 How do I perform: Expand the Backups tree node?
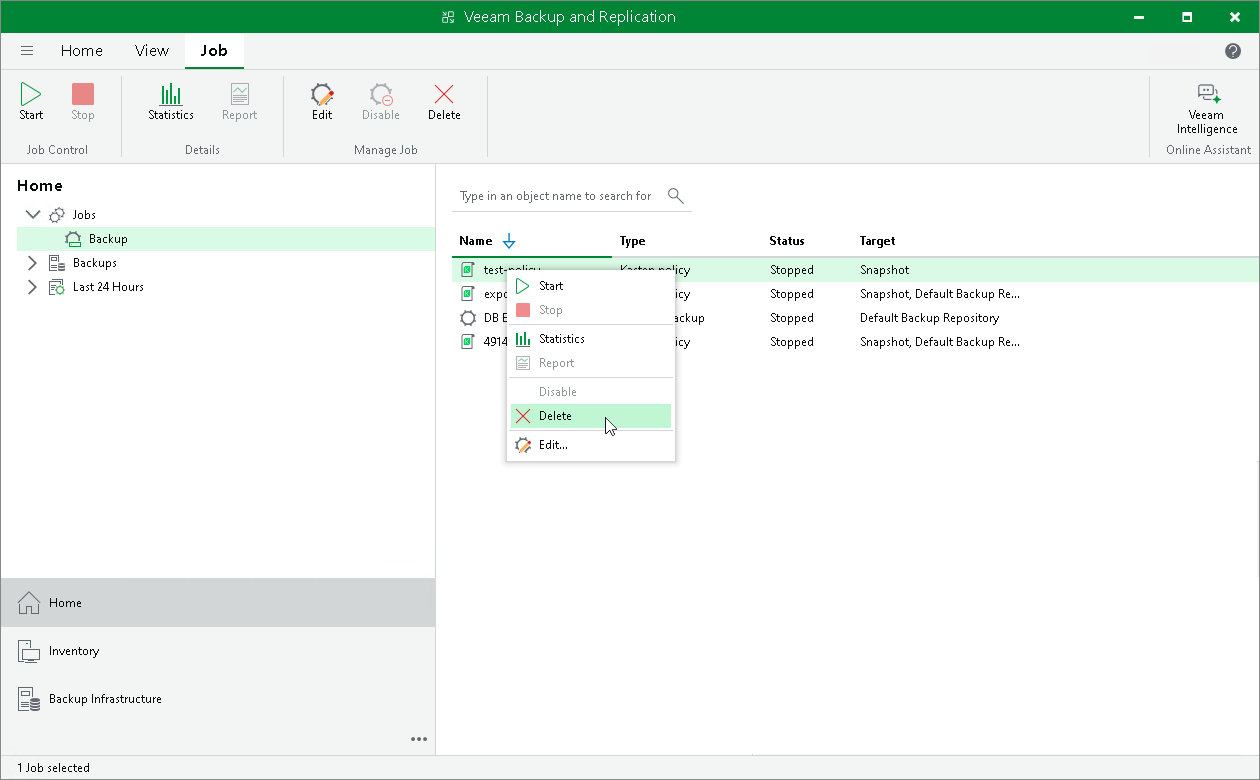click(32, 263)
